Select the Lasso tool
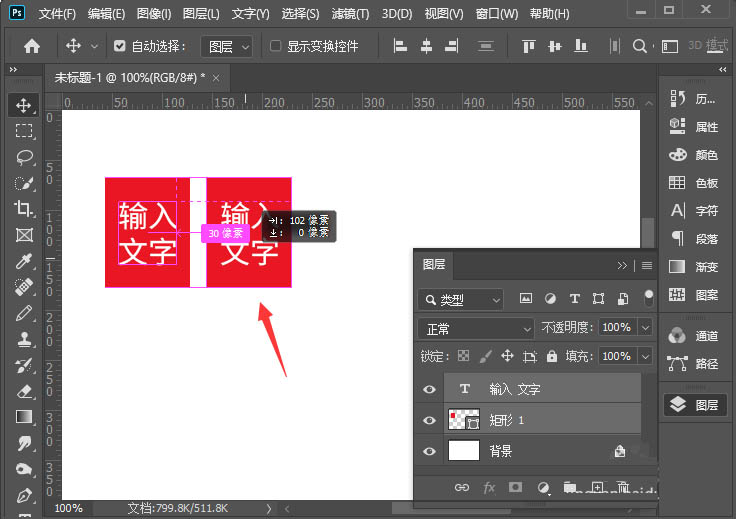 [24, 157]
